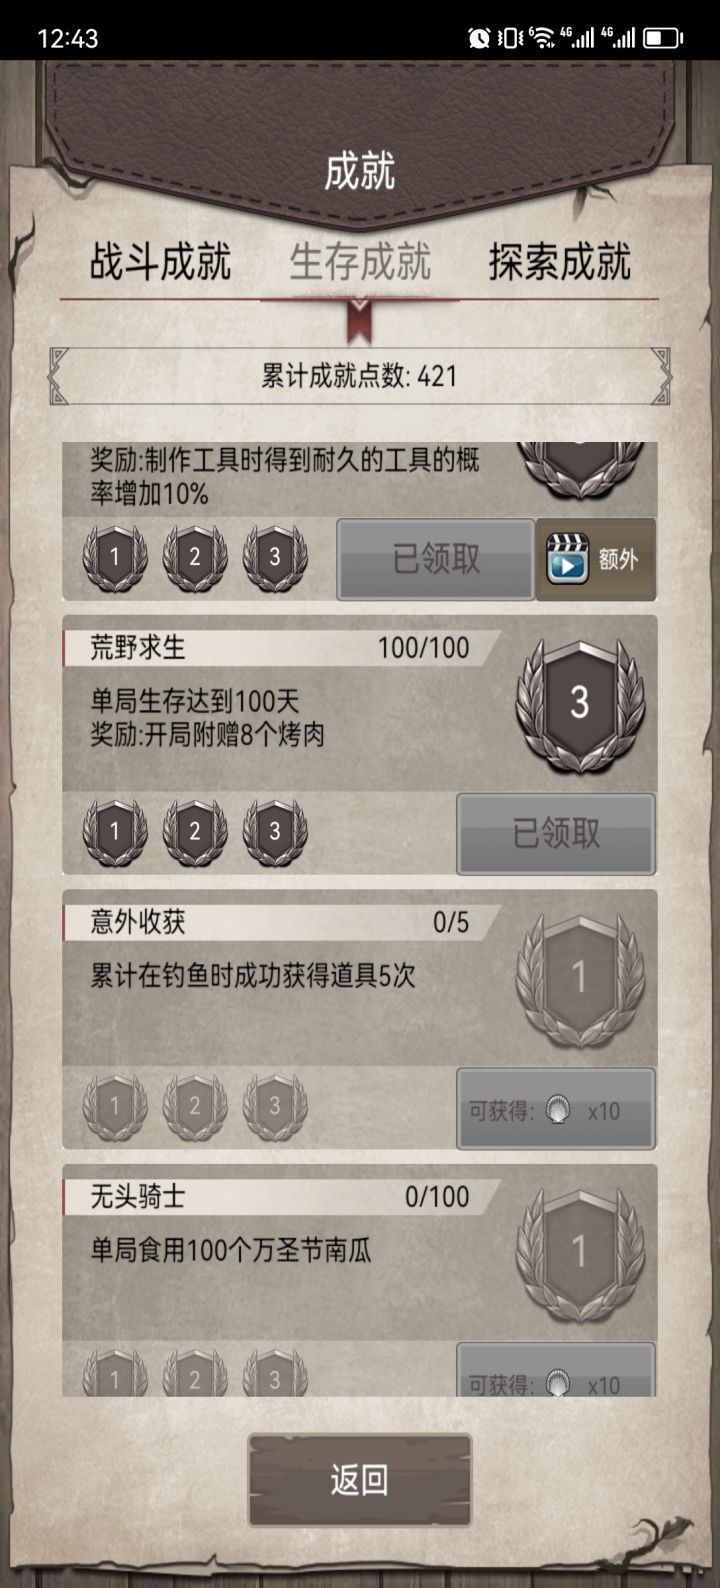Switch to the 战斗成就 tab
The width and height of the screenshot is (720, 1588).
click(160, 262)
